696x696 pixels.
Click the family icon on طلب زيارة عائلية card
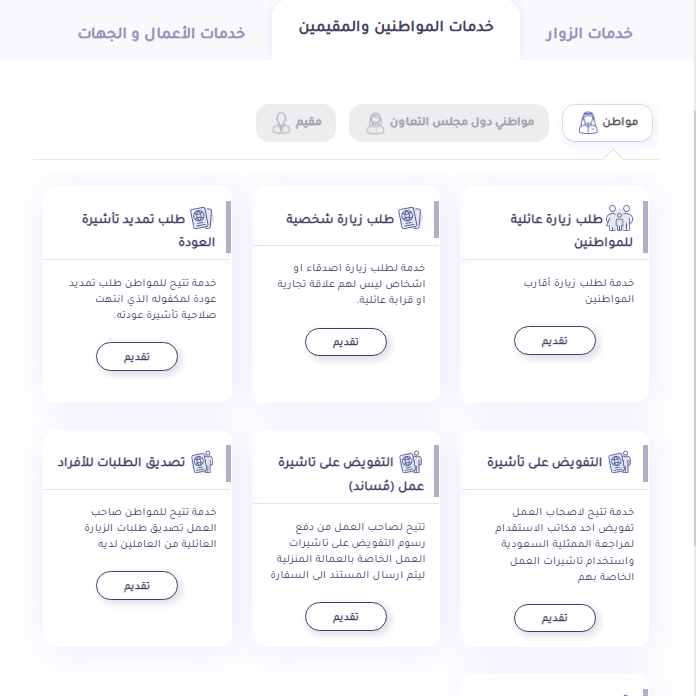click(x=619, y=218)
